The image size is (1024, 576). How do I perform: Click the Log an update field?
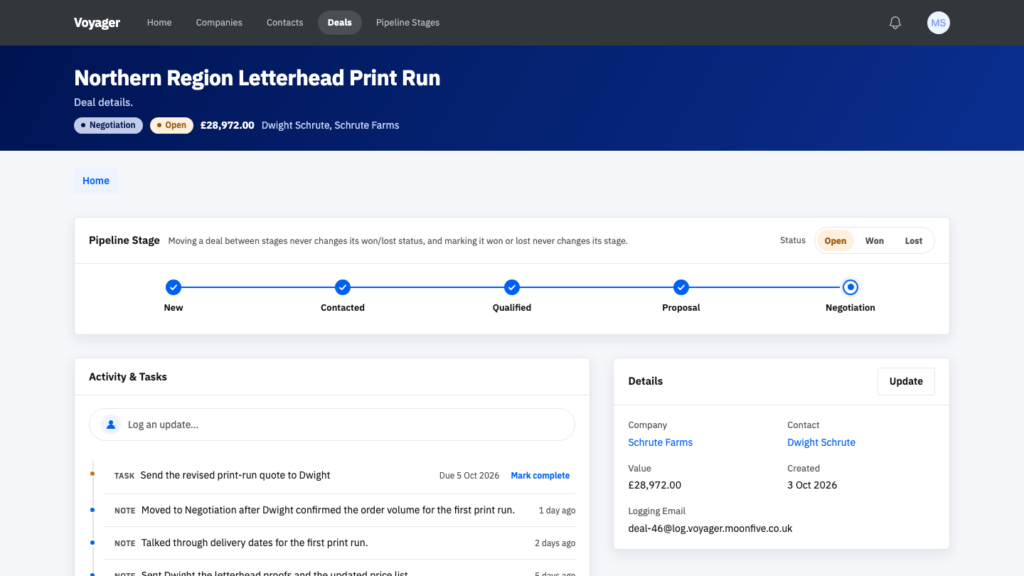point(332,424)
